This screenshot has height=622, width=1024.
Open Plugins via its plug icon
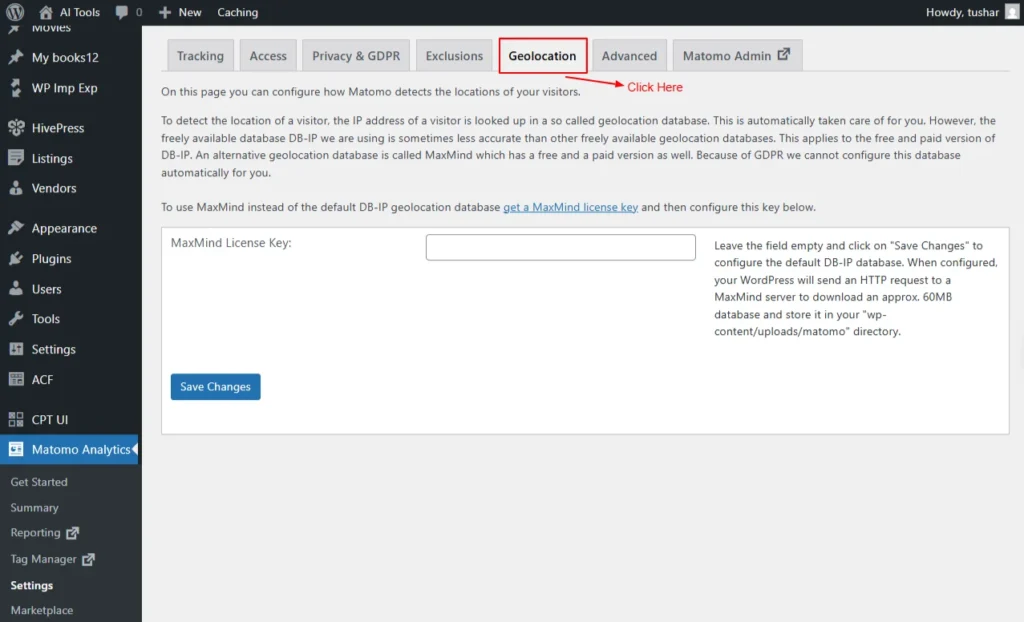[16, 258]
